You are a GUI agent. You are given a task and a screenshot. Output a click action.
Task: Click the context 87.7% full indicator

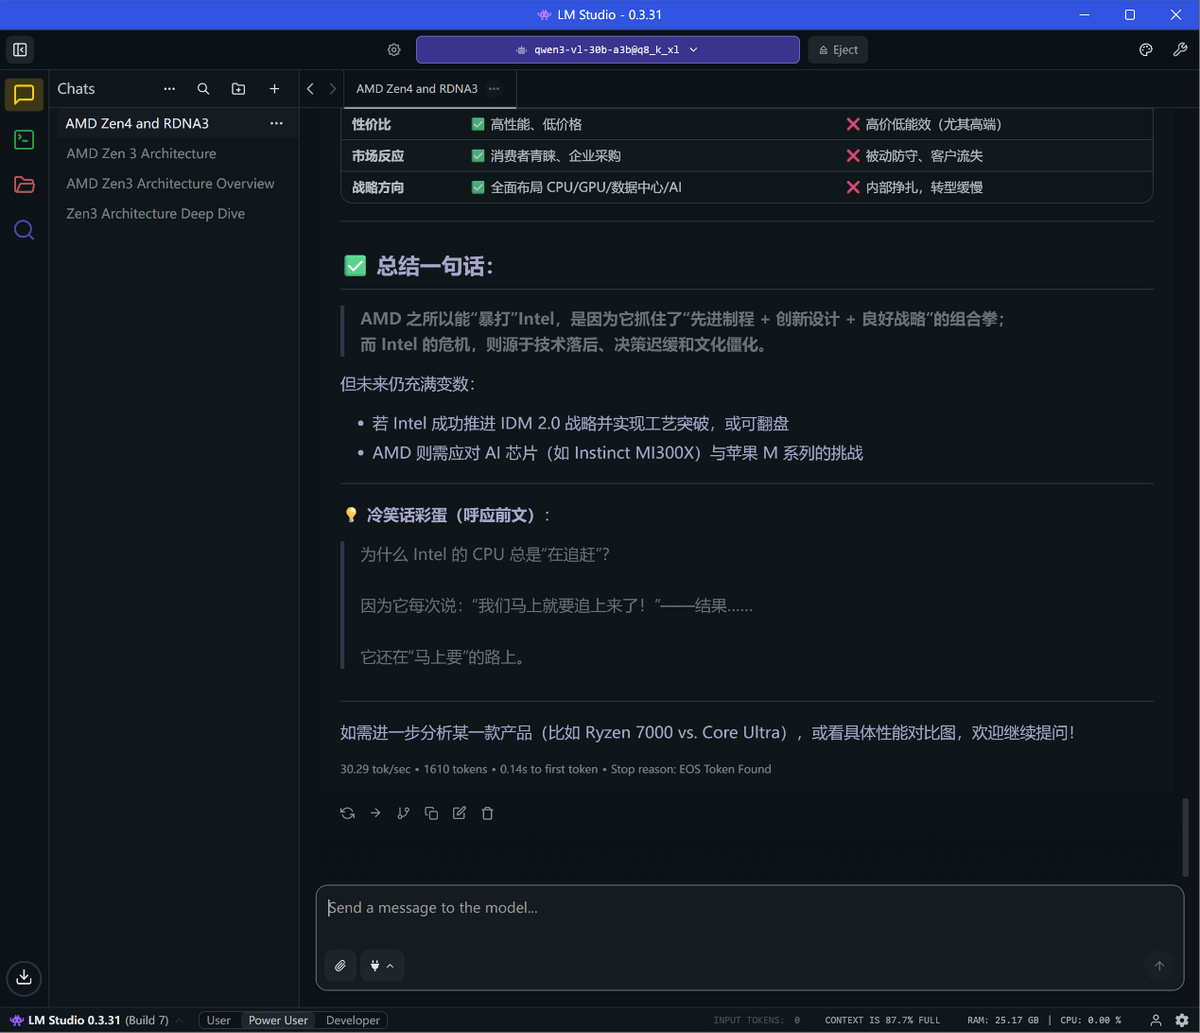(882, 1020)
